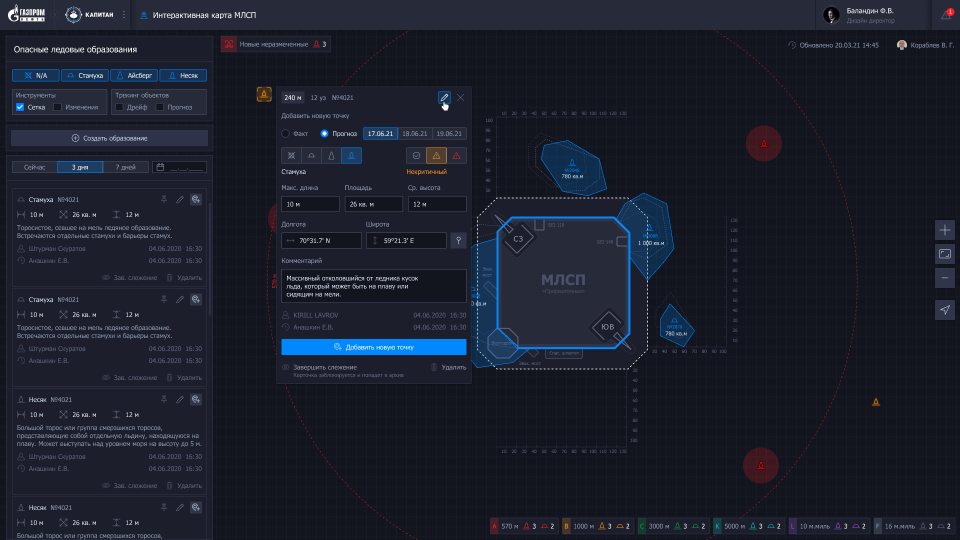Image resolution: width=960 pixels, height=540 pixels.
Task: Pin the first Стамуха card
Action: coord(163,199)
